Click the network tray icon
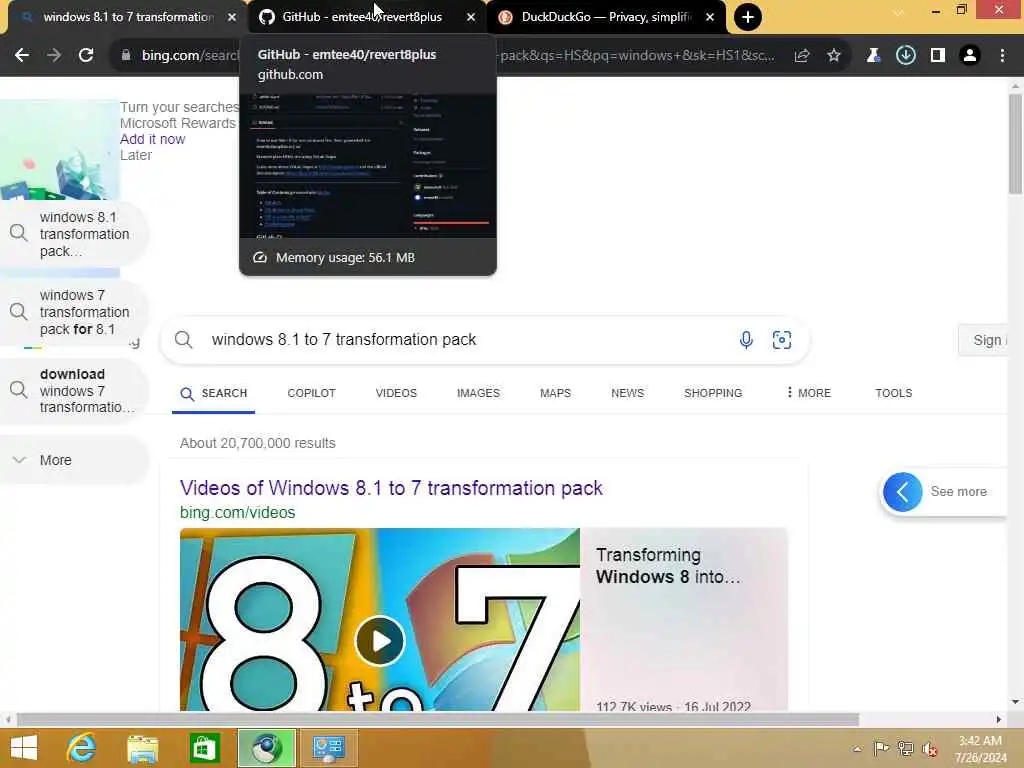The height and width of the screenshot is (768, 1024). click(x=905, y=748)
